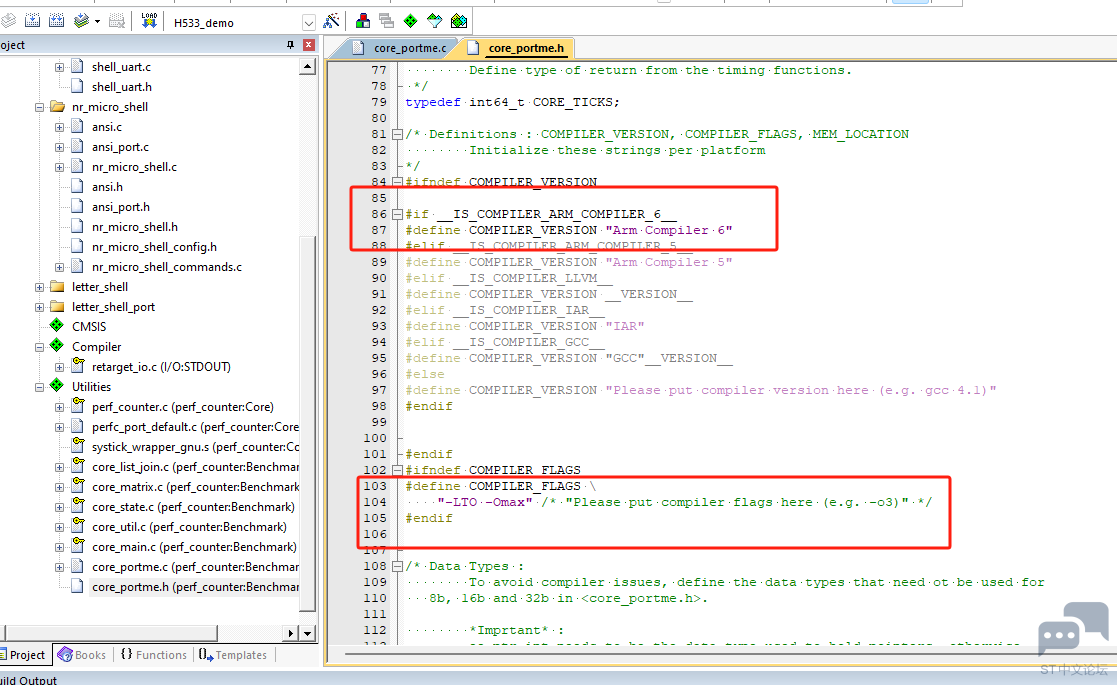Click the "-LTO -Omax" string on line 104
Image resolution: width=1117 pixels, height=685 pixels.
coord(485,502)
